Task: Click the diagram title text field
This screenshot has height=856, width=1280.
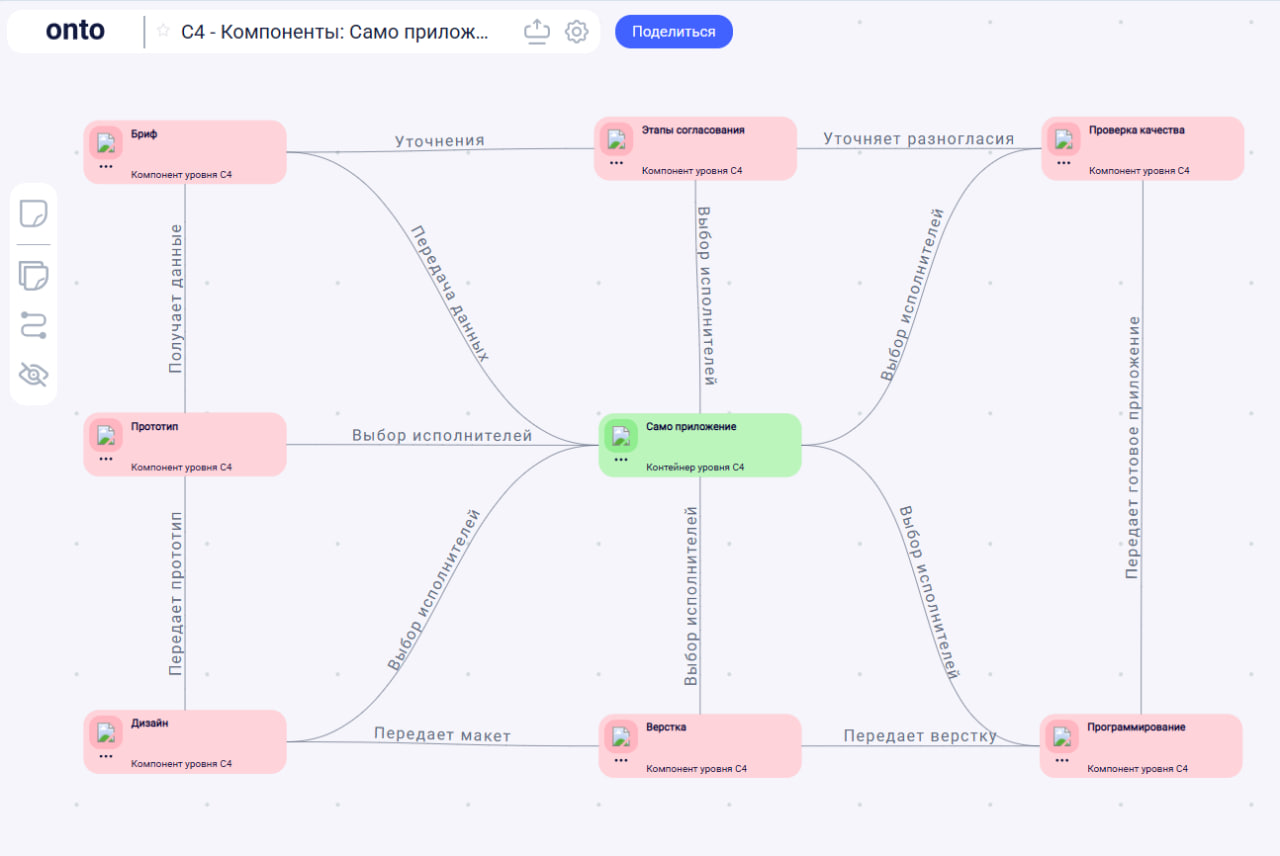Action: (335, 32)
